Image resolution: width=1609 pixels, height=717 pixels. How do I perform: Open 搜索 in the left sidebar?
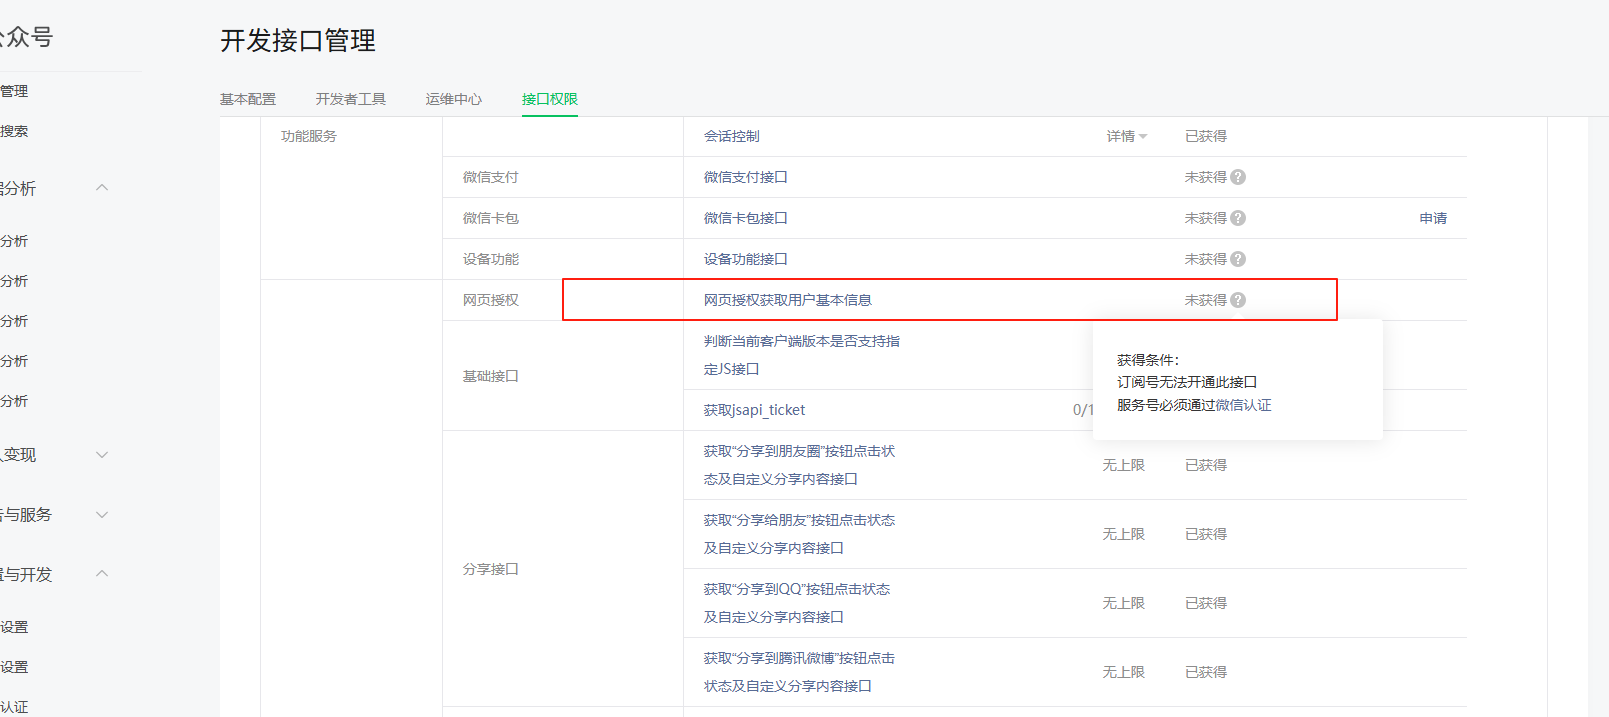pyautogui.click(x=14, y=131)
